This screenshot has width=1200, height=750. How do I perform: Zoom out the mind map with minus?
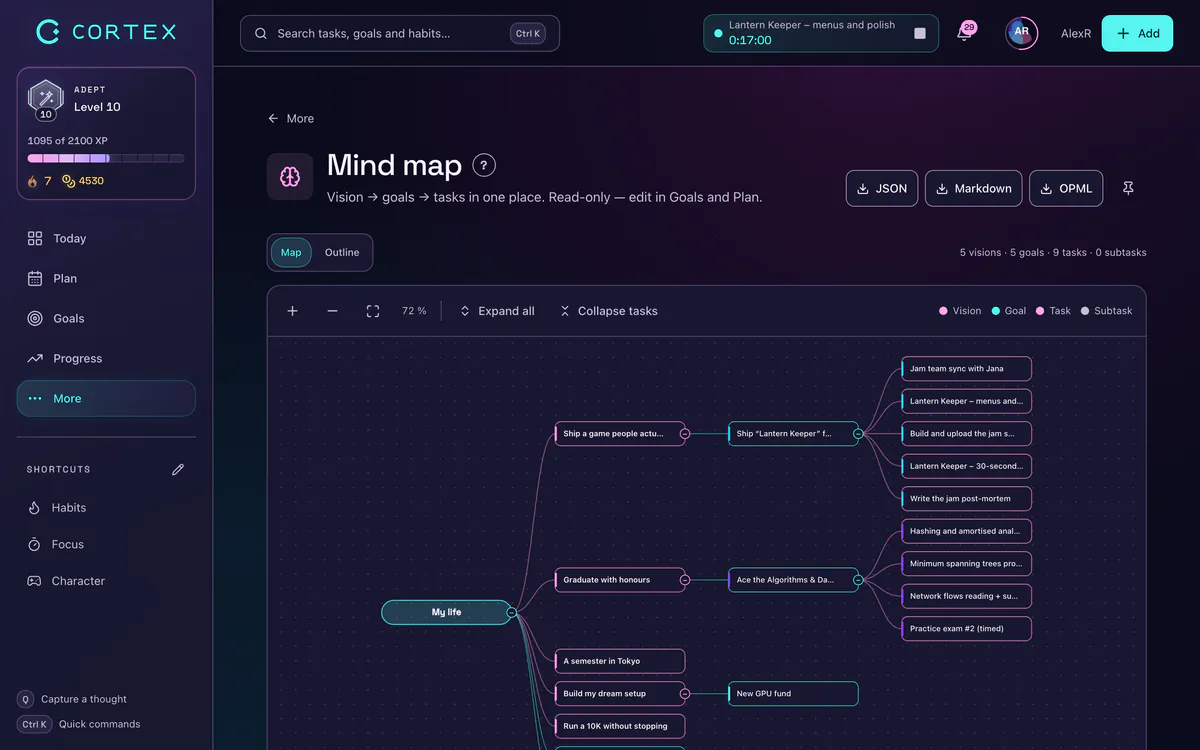(333, 311)
